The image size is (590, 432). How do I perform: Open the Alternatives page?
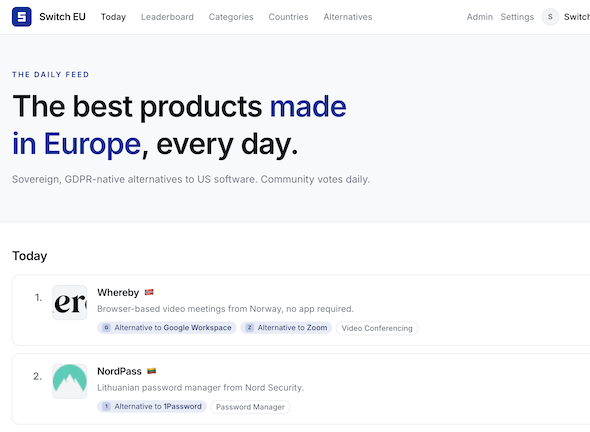point(348,17)
